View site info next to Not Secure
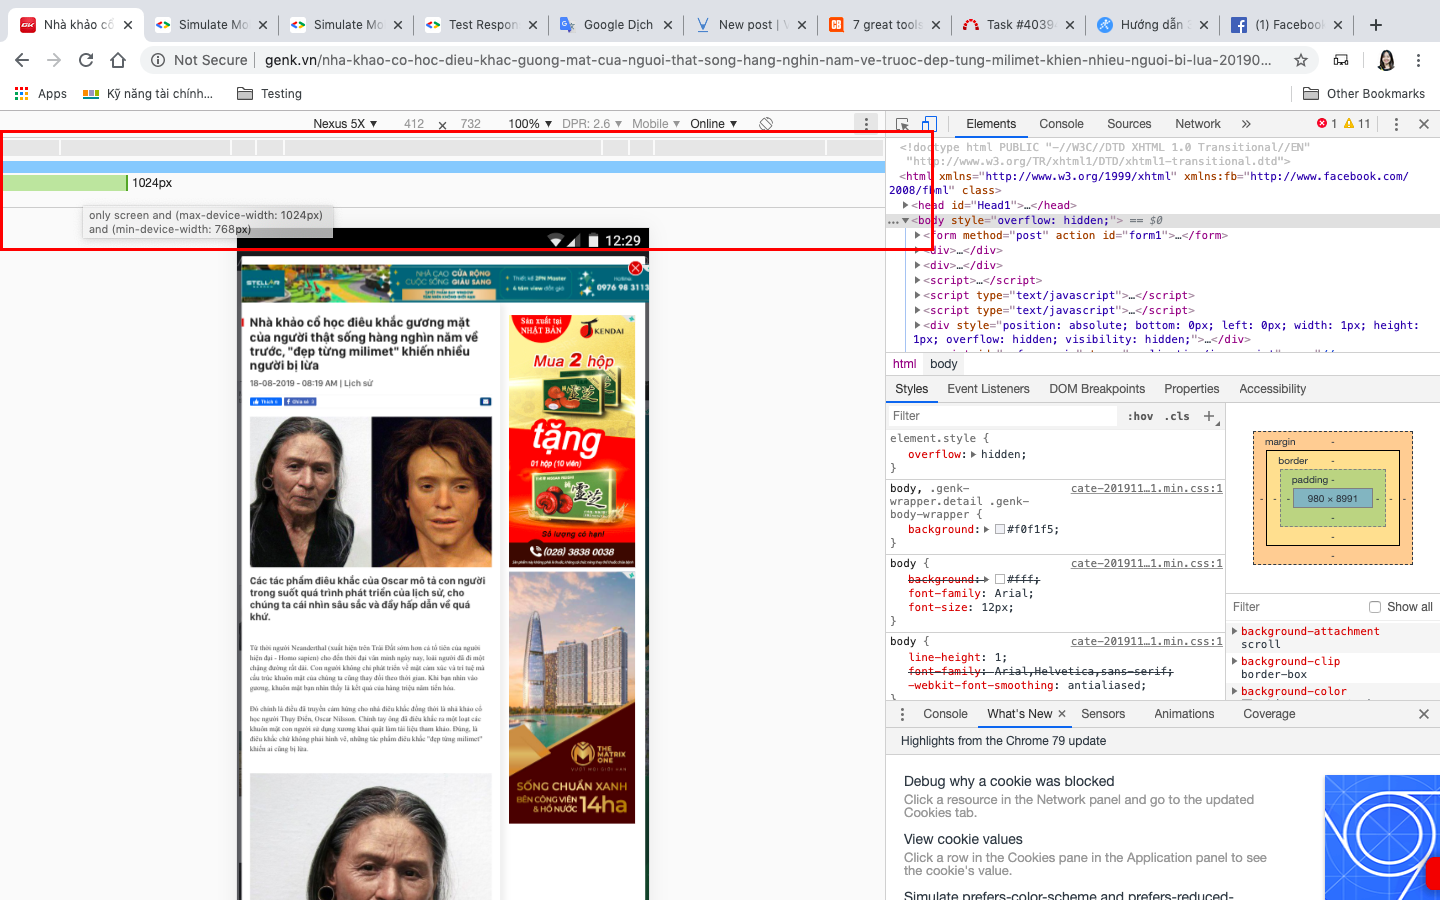 158,60
